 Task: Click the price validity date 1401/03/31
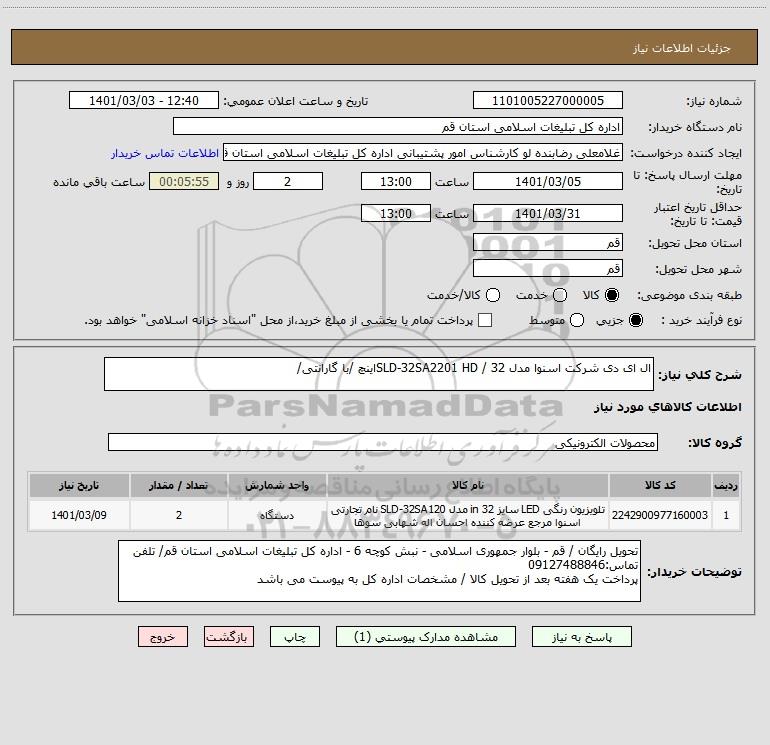(548, 214)
